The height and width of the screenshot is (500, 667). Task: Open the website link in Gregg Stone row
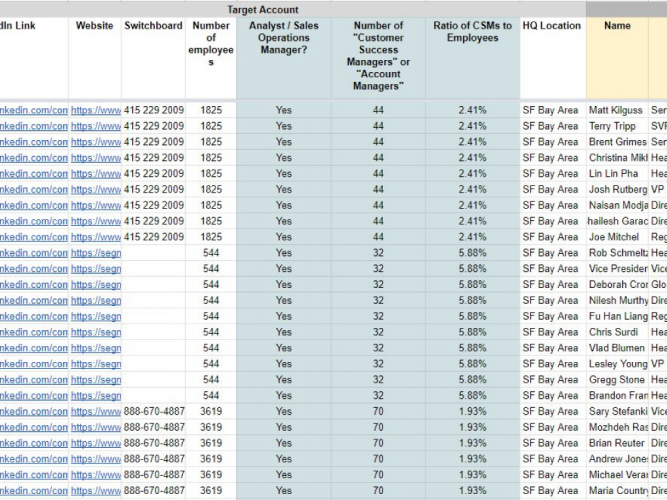[x=96, y=380]
